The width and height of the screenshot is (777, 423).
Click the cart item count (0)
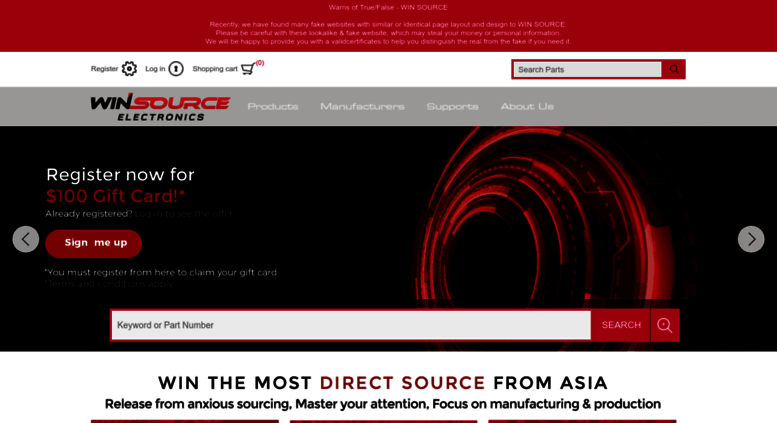(260, 63)
